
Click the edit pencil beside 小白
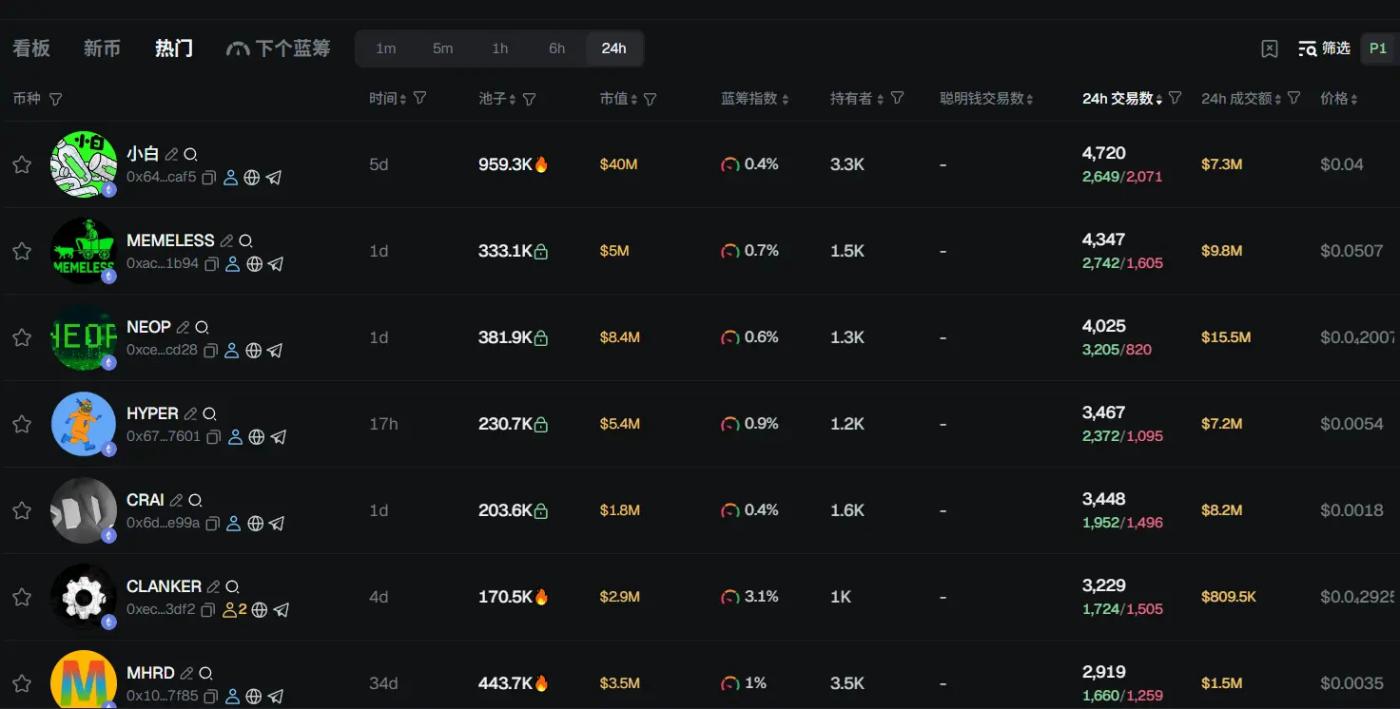(171, 154)
